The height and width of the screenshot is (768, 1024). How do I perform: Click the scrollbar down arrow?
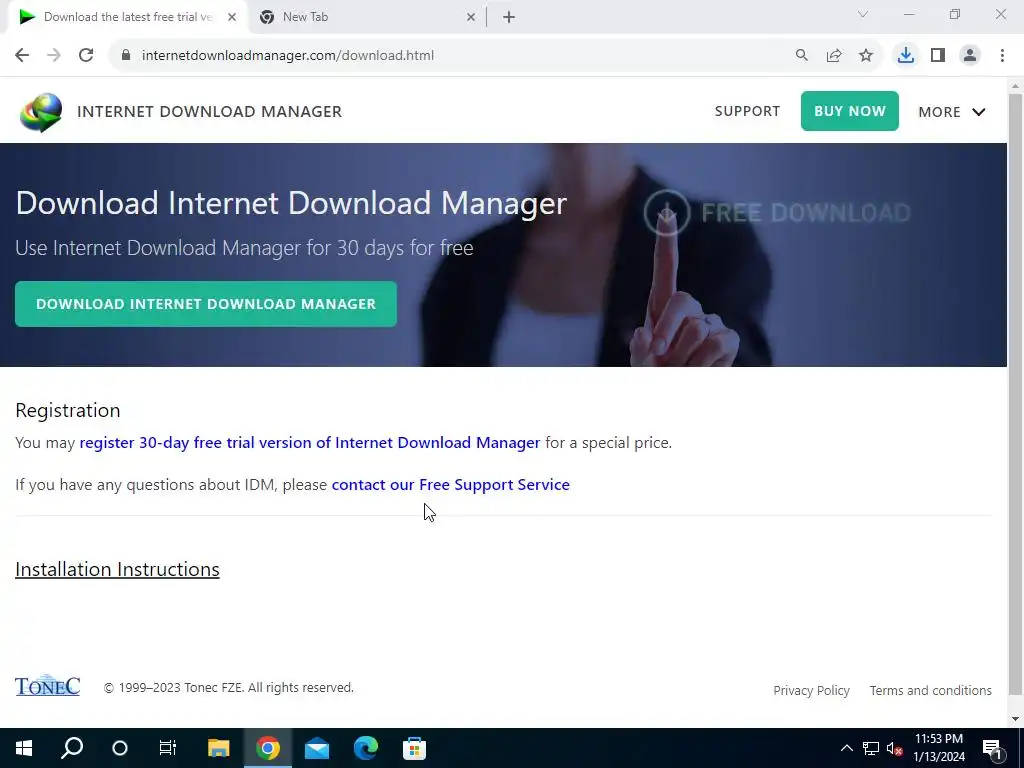[x=1016, y=719]
